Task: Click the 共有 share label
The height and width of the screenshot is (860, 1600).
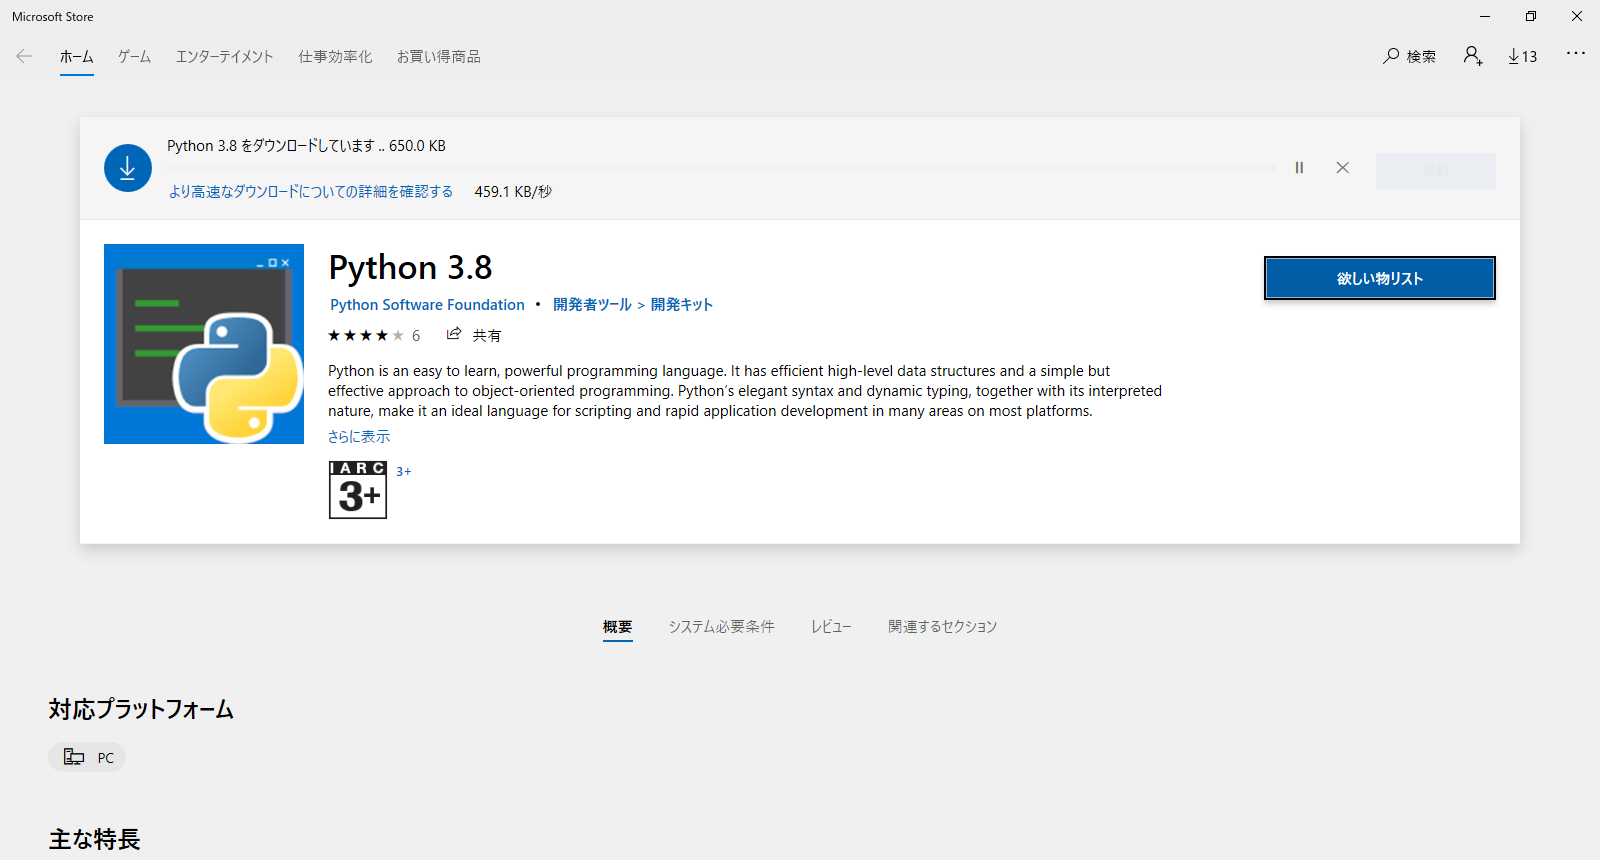Action: (x=487, y=335)
